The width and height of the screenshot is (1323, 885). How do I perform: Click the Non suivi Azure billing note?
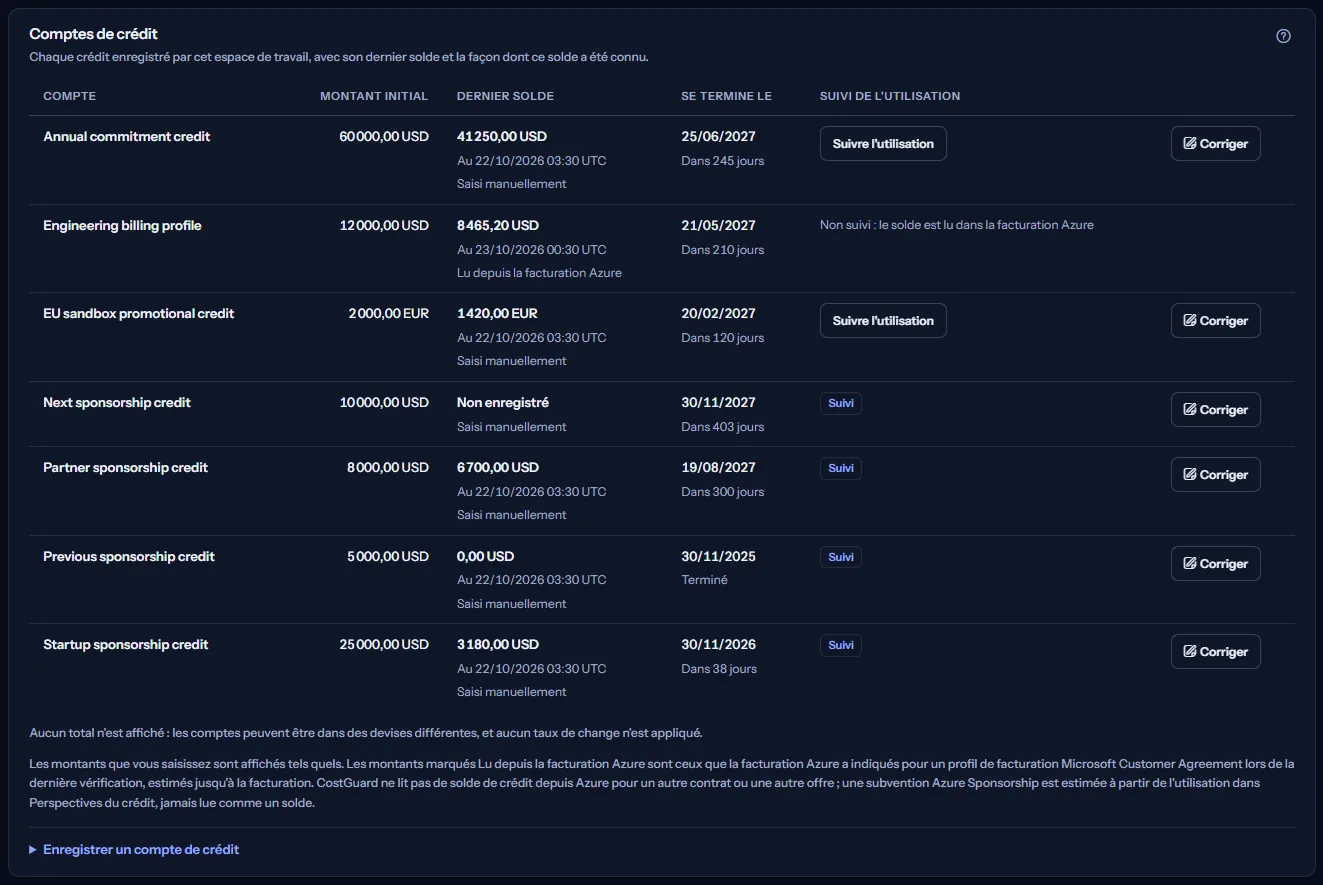click(x=957, y=225)
